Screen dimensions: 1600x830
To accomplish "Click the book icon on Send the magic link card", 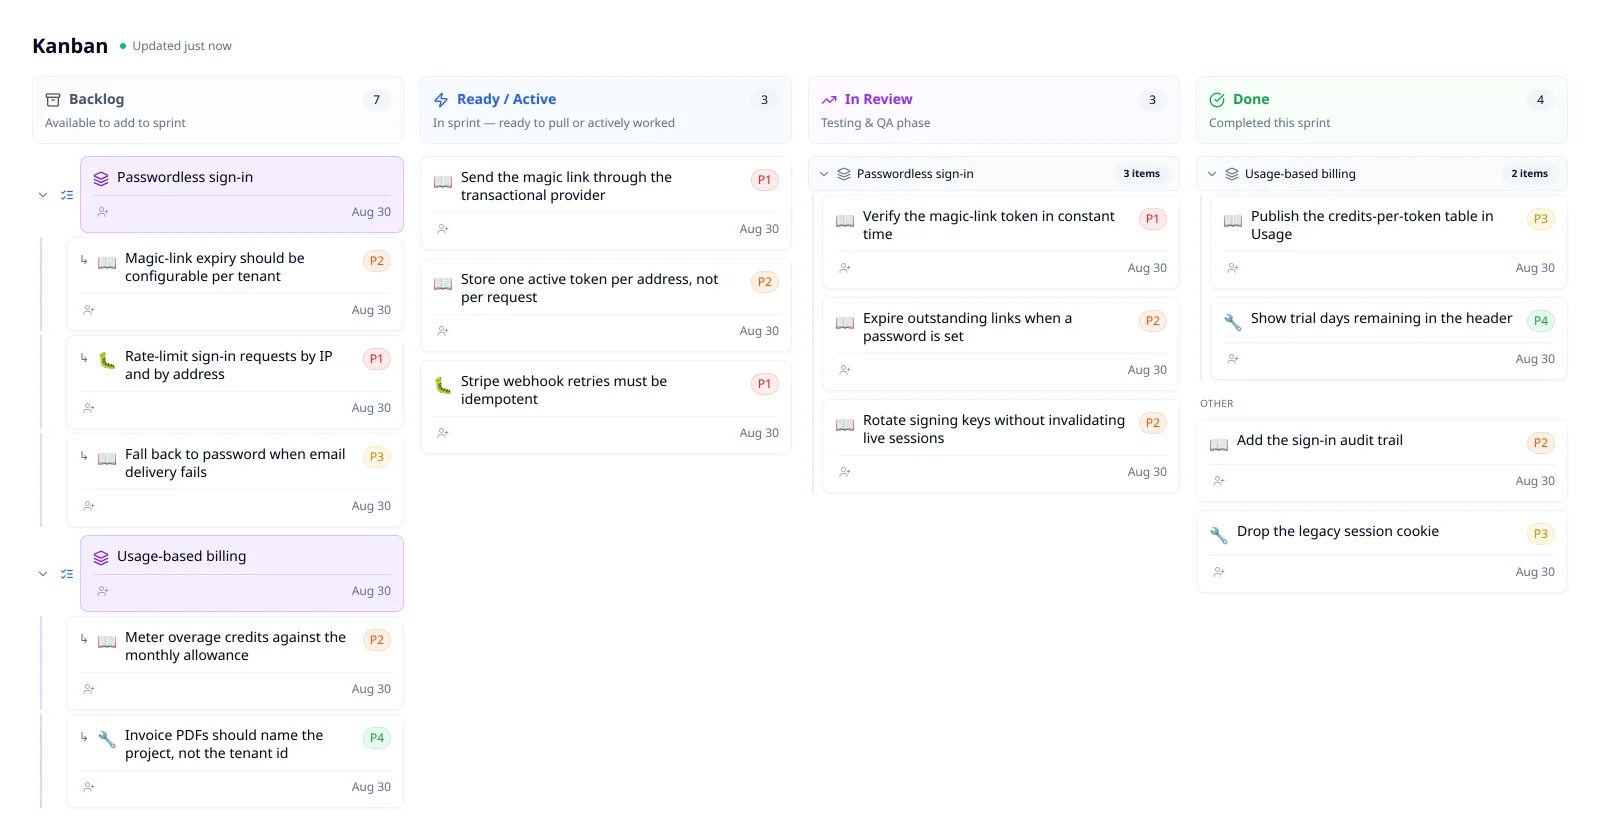I will tap(443, 181).
